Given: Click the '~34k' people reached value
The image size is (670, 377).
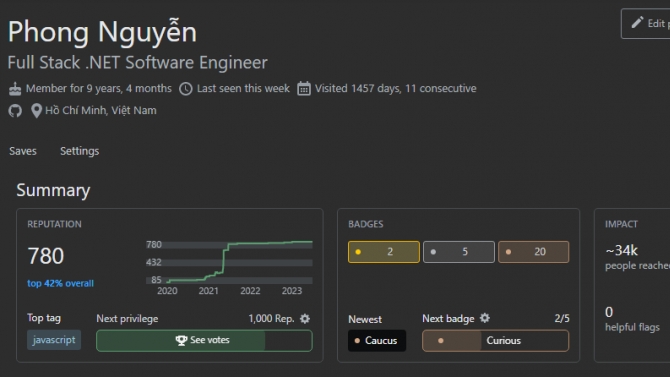Looking at the screenshot, I should [x=622, y=250].
